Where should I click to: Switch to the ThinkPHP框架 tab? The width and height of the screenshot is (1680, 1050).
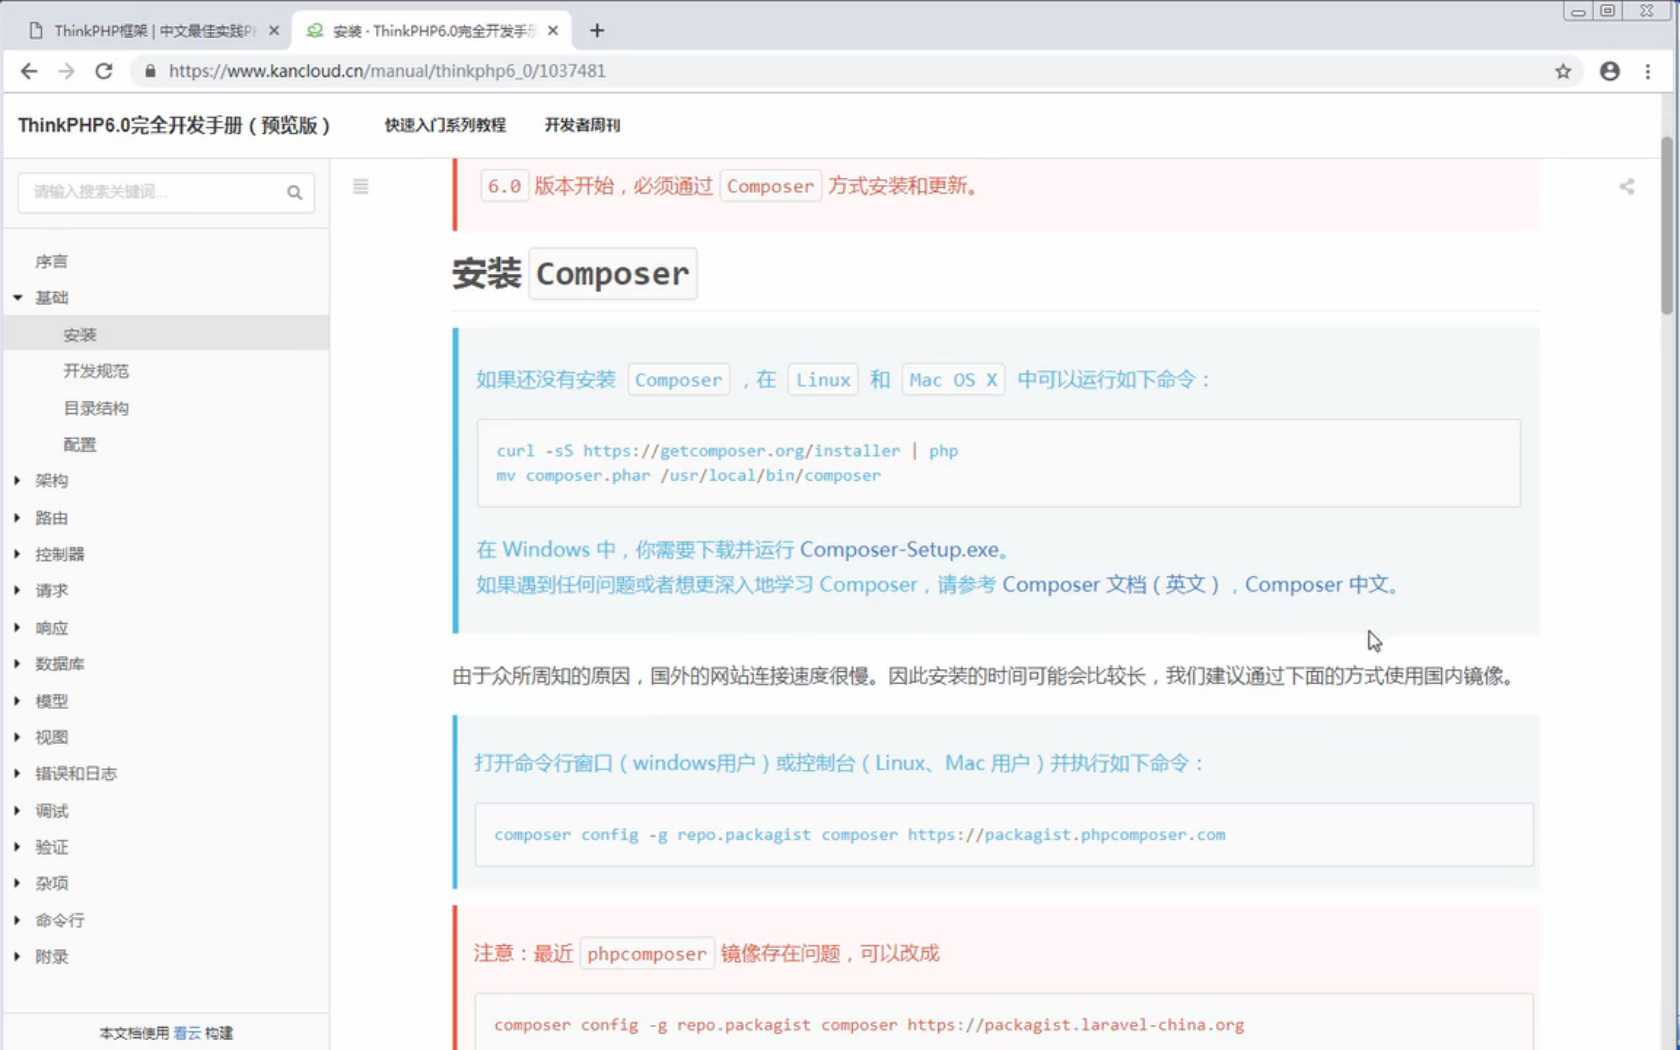(x=154, y=31)
